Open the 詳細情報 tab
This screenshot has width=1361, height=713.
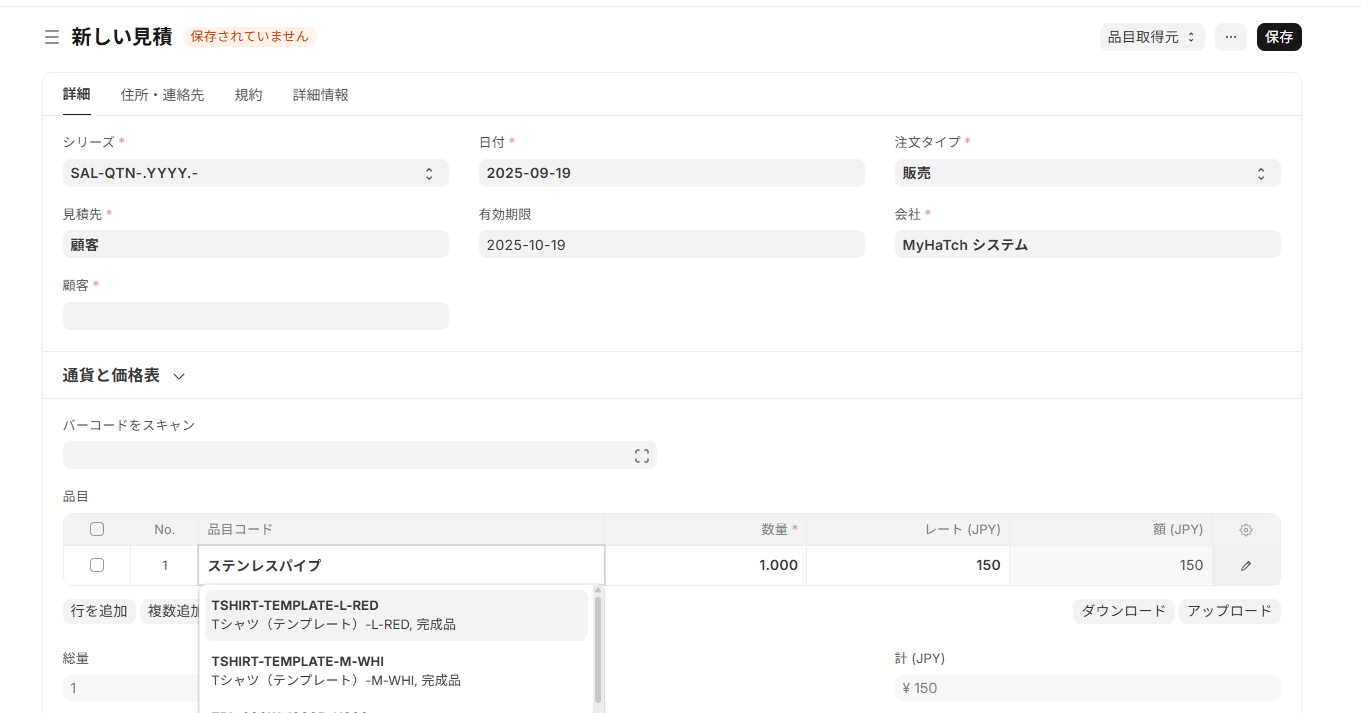(x=319, y=94)
